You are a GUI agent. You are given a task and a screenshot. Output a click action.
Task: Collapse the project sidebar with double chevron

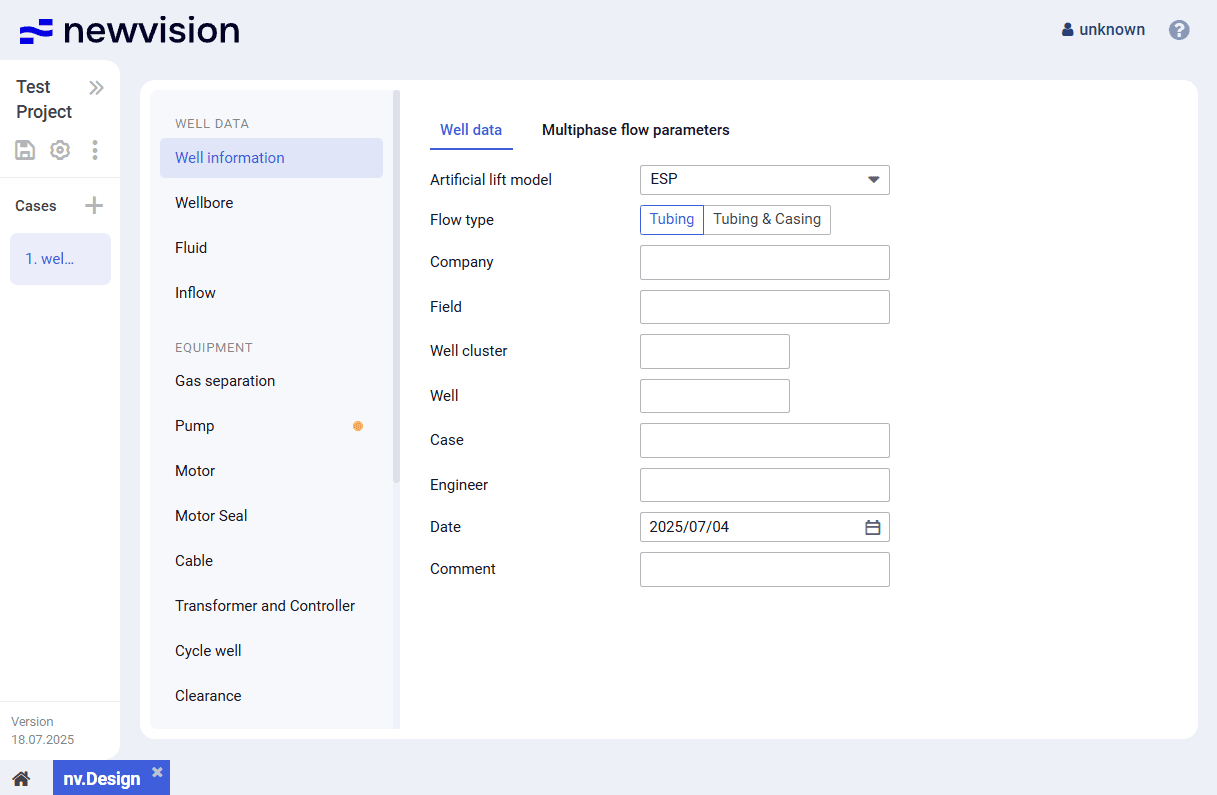click(96, 88)
